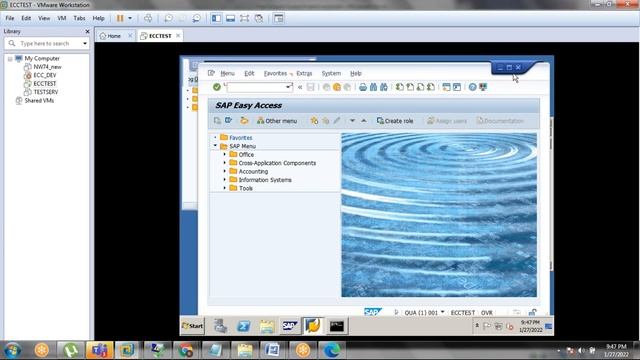Click VMware manage snapshots icon

coord(196,18)
